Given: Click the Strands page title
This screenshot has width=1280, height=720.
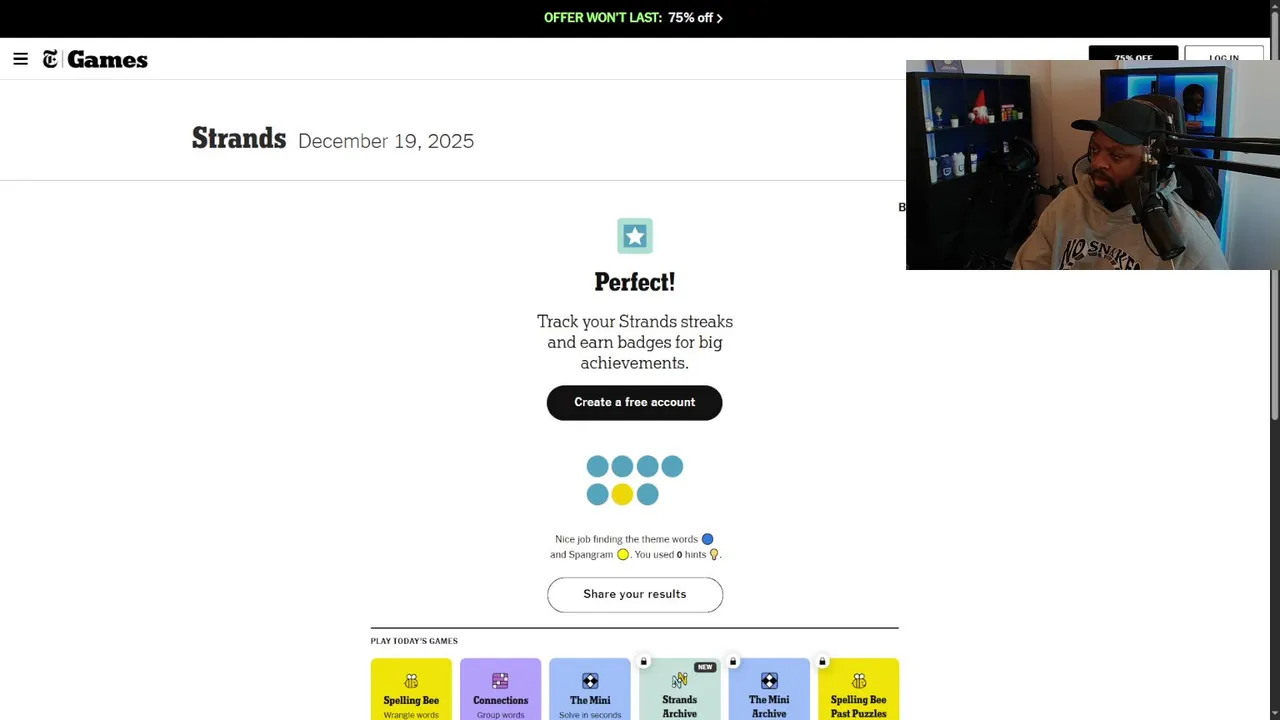Looking at the screenshot, I should 239,139.
